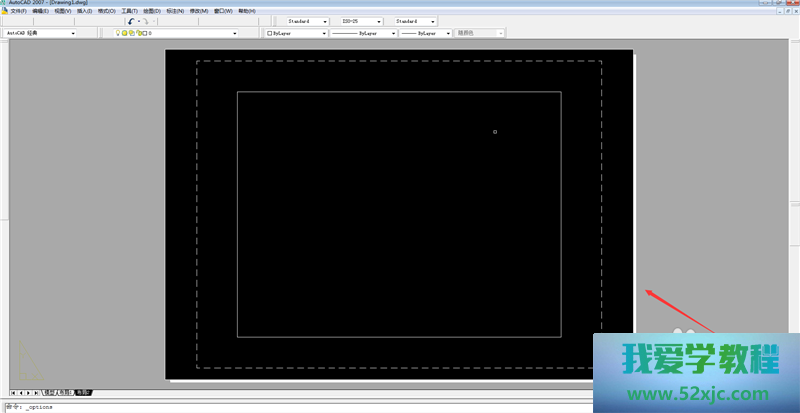Open the 工具(T) menu
The image size is (800, 413).
130,11
